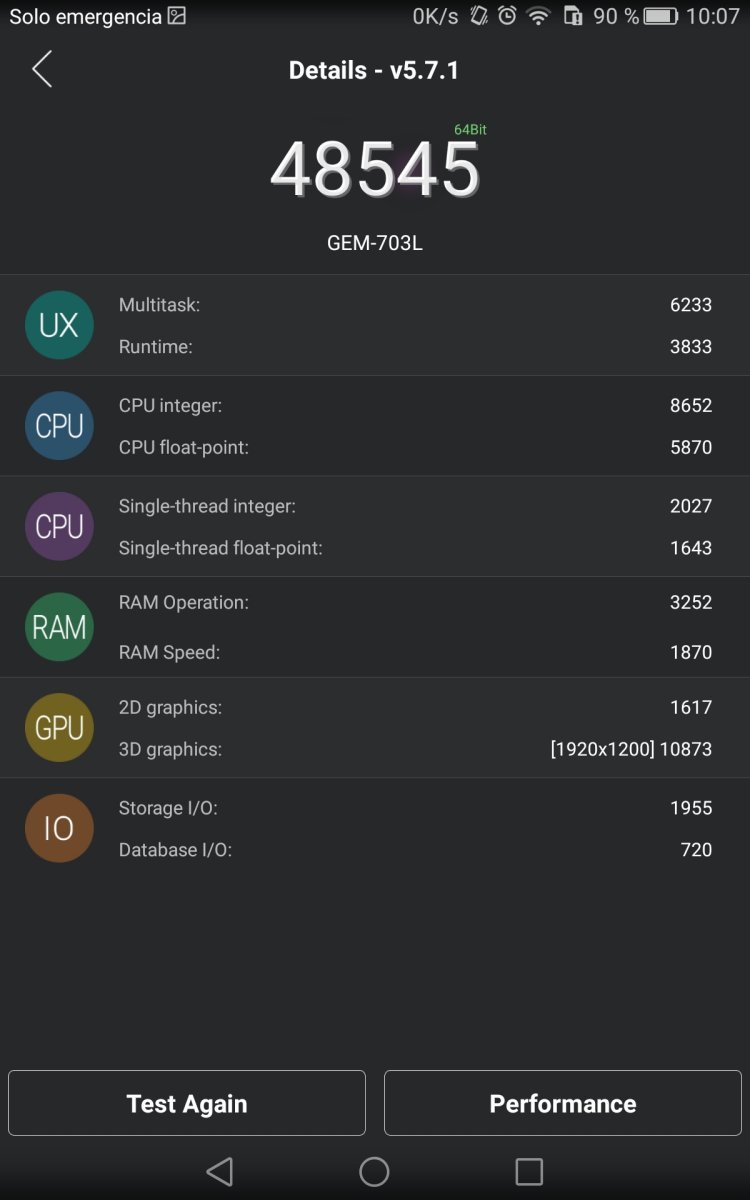Tap the back arrow icon
Image resolution: width=750 pixels, height=1200 pixels.
42,70
